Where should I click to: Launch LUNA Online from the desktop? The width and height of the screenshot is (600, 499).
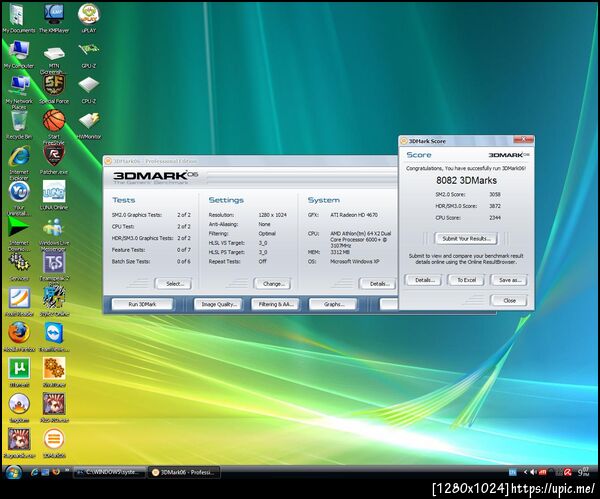point(54,195)
